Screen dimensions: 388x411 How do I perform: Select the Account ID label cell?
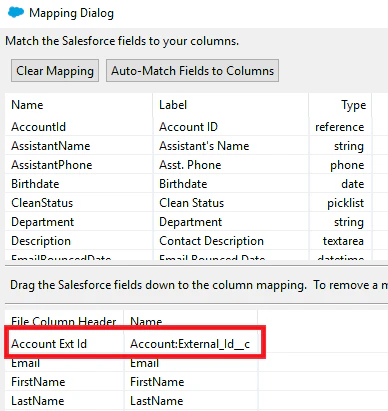(188, 127)
